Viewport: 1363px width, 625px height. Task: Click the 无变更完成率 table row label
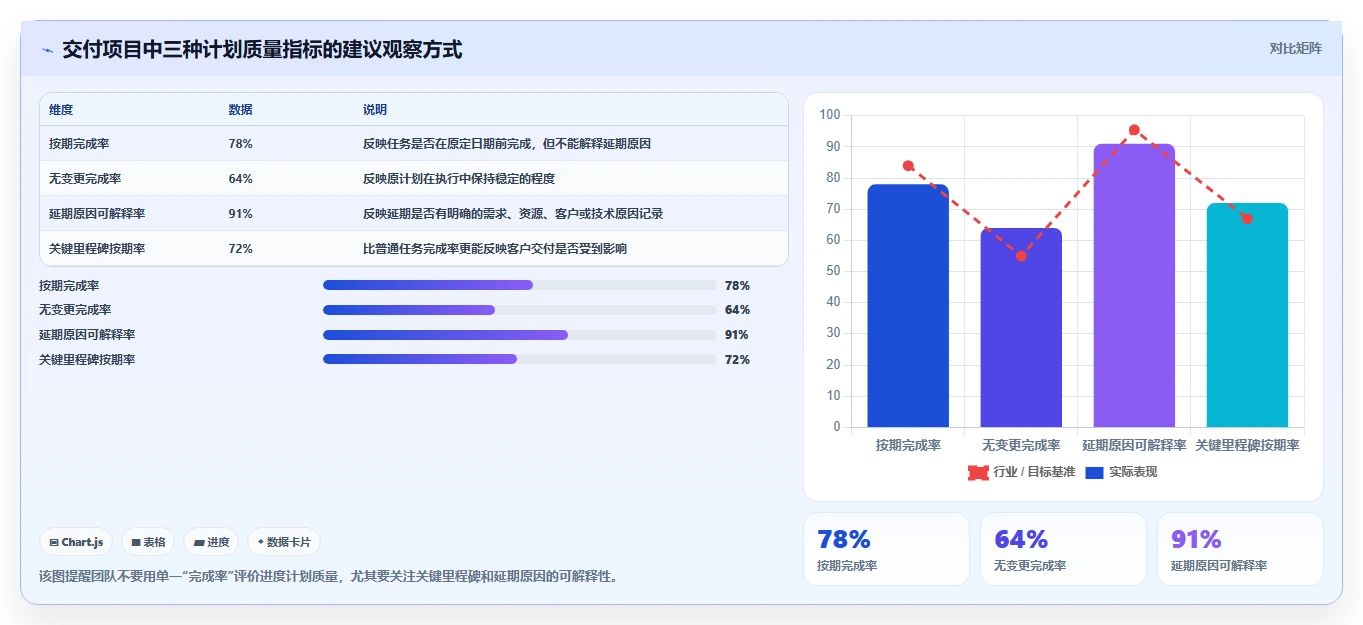pyautogui.click(x=85, y=179)
